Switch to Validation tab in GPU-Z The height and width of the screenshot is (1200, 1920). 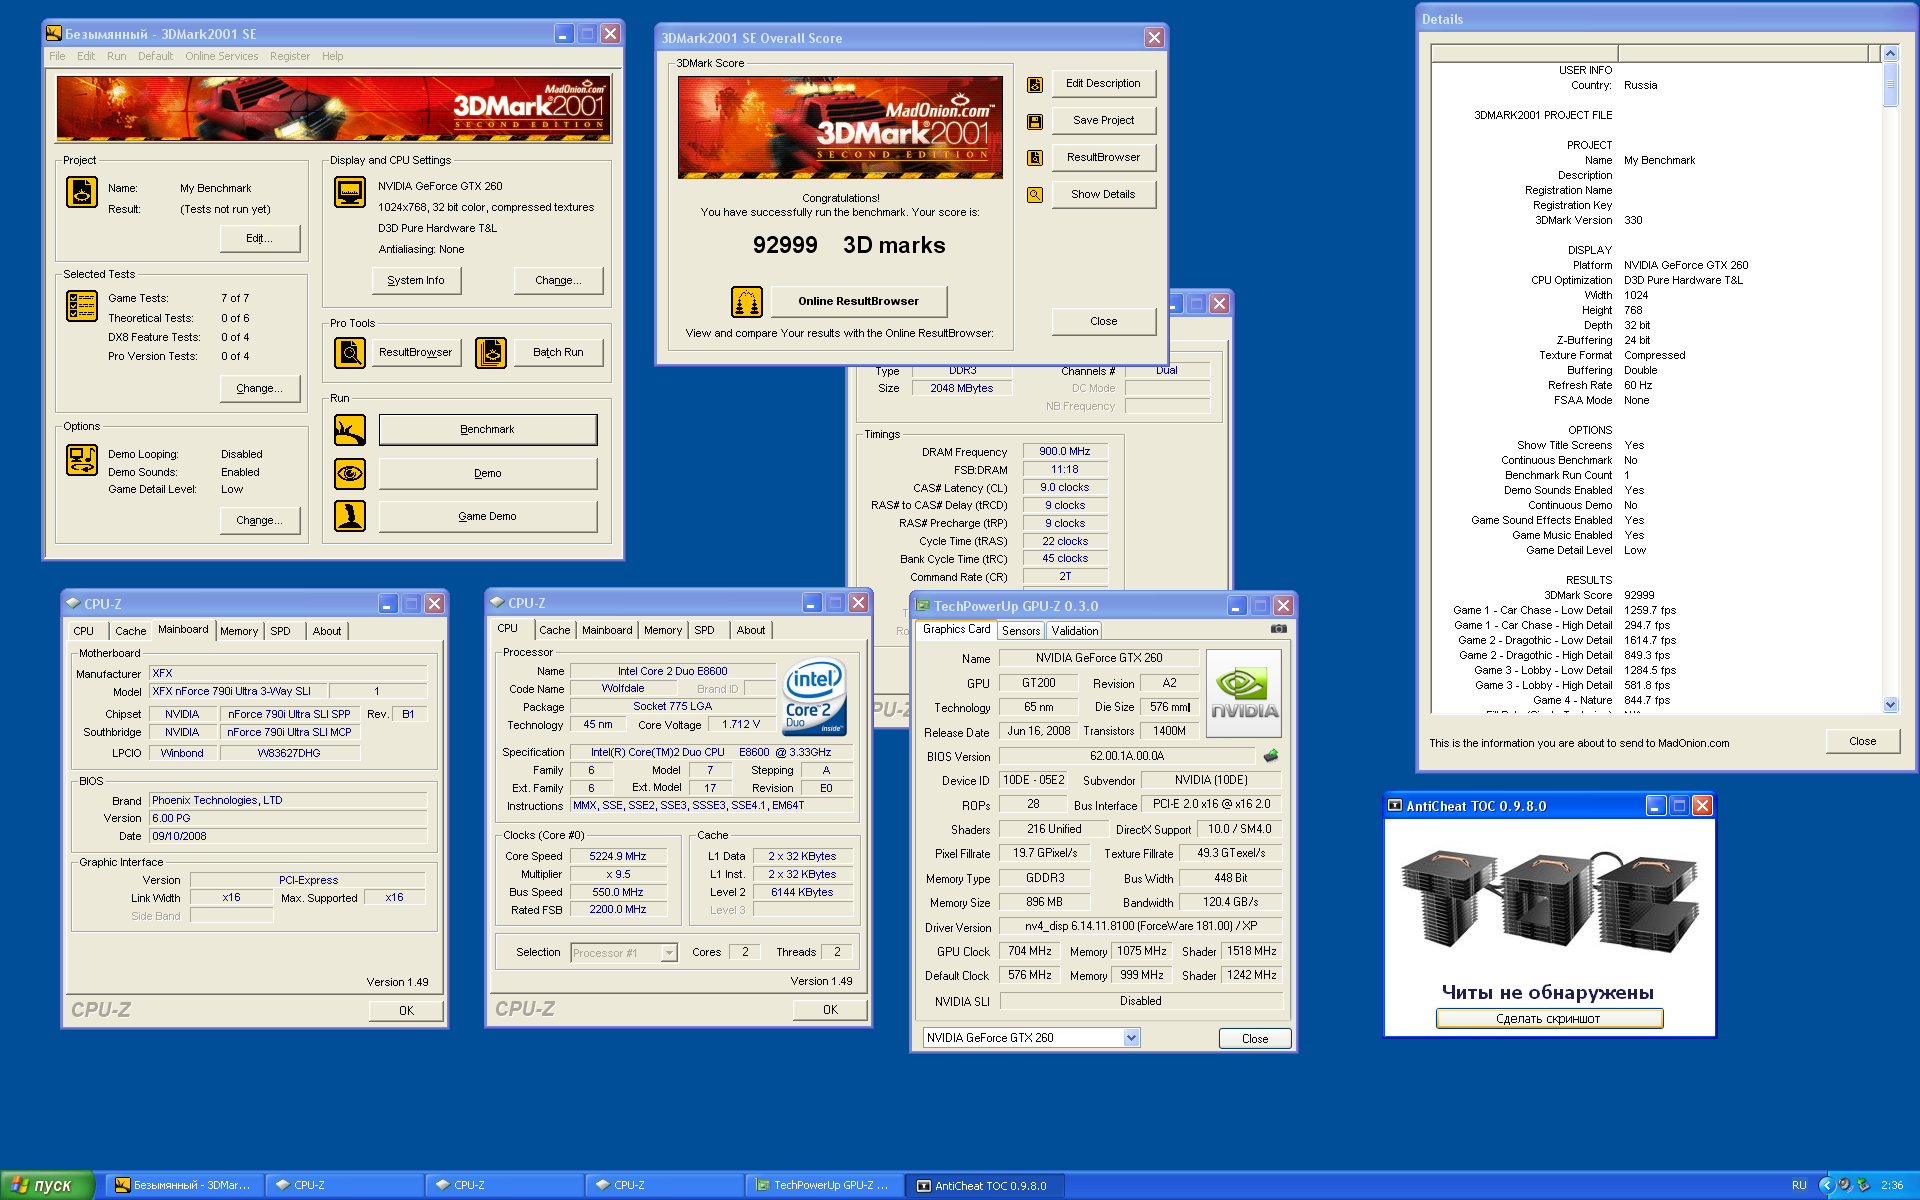1075,631
